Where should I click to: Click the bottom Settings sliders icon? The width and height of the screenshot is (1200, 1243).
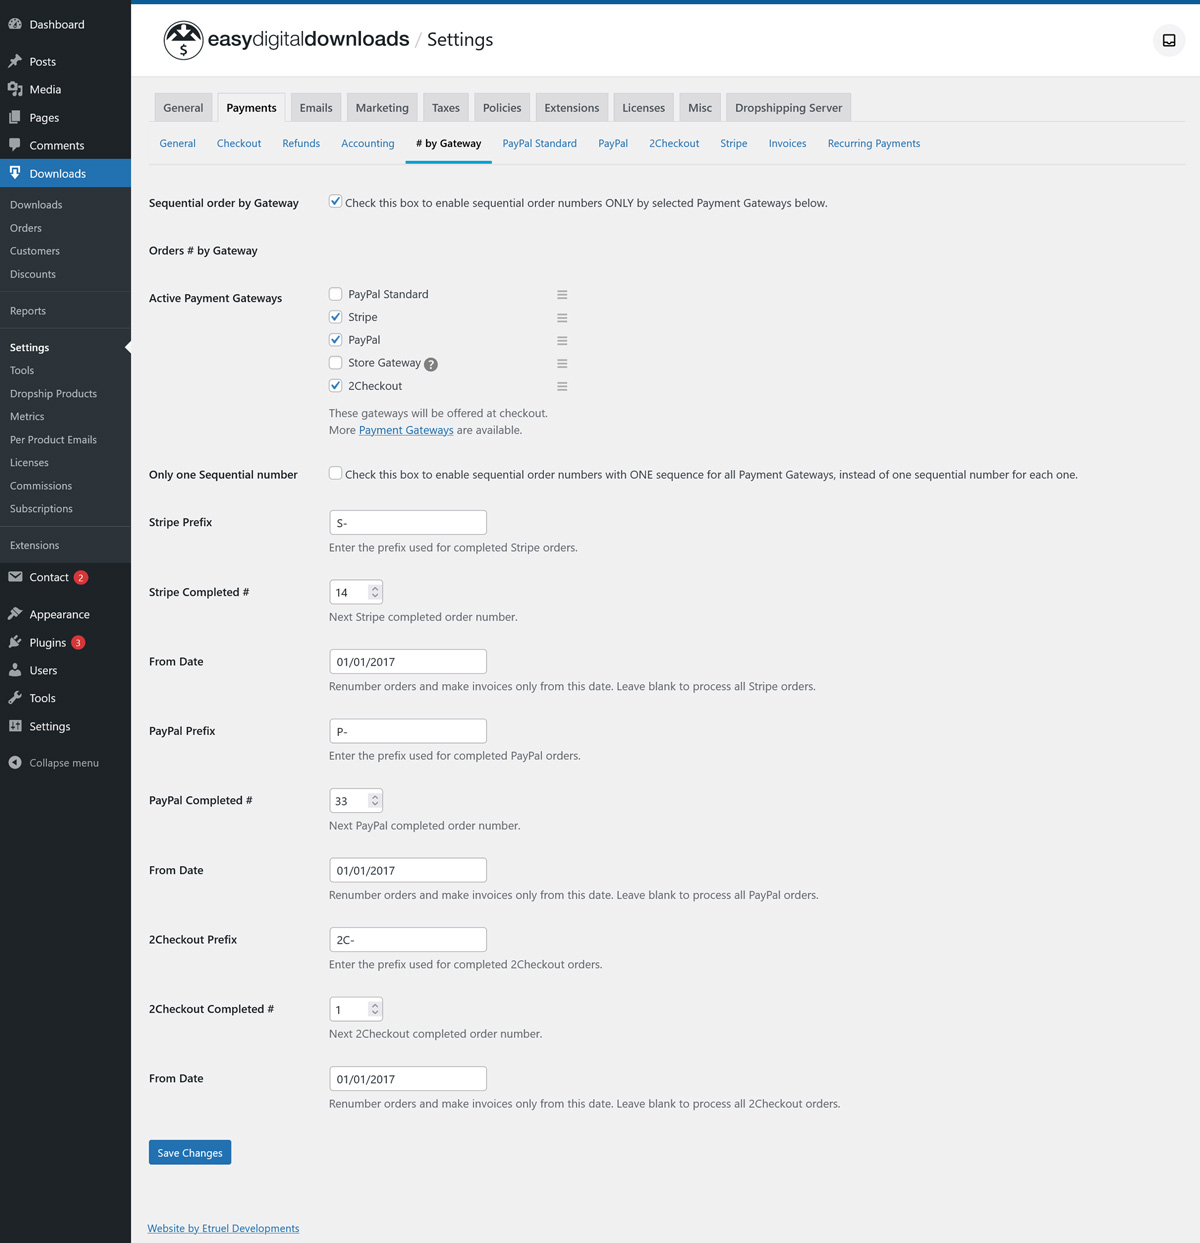click(x=15, y=726)
